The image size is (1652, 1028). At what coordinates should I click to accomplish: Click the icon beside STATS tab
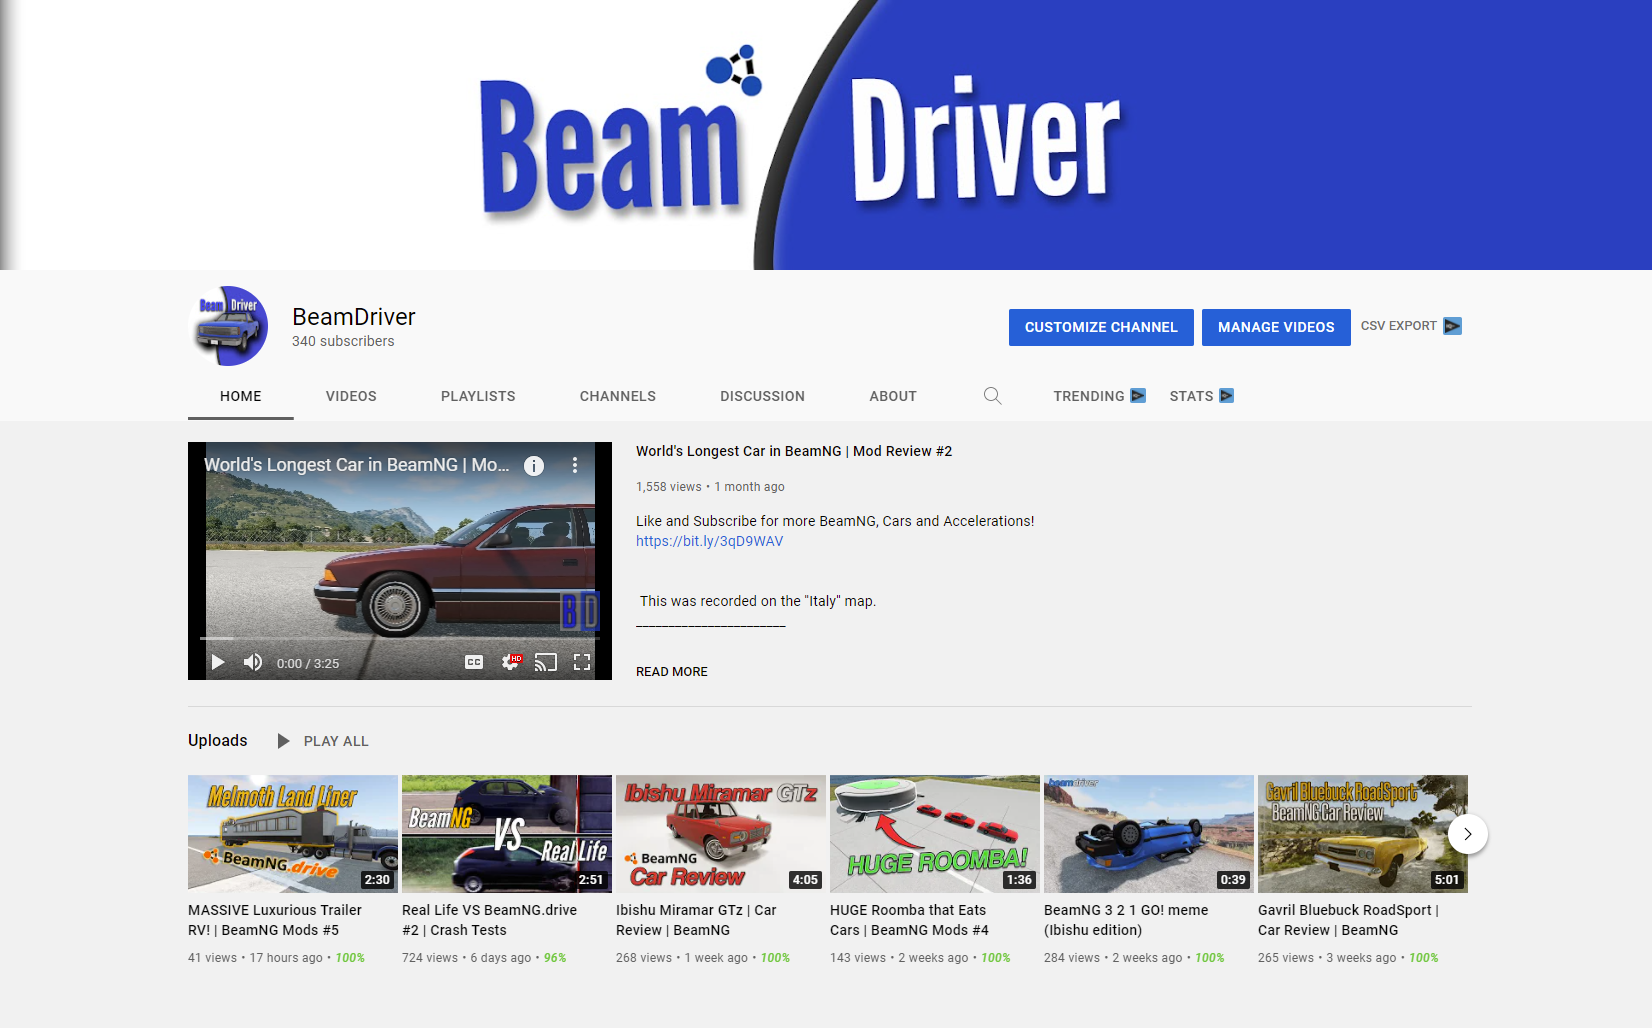tap(1226, 396)
